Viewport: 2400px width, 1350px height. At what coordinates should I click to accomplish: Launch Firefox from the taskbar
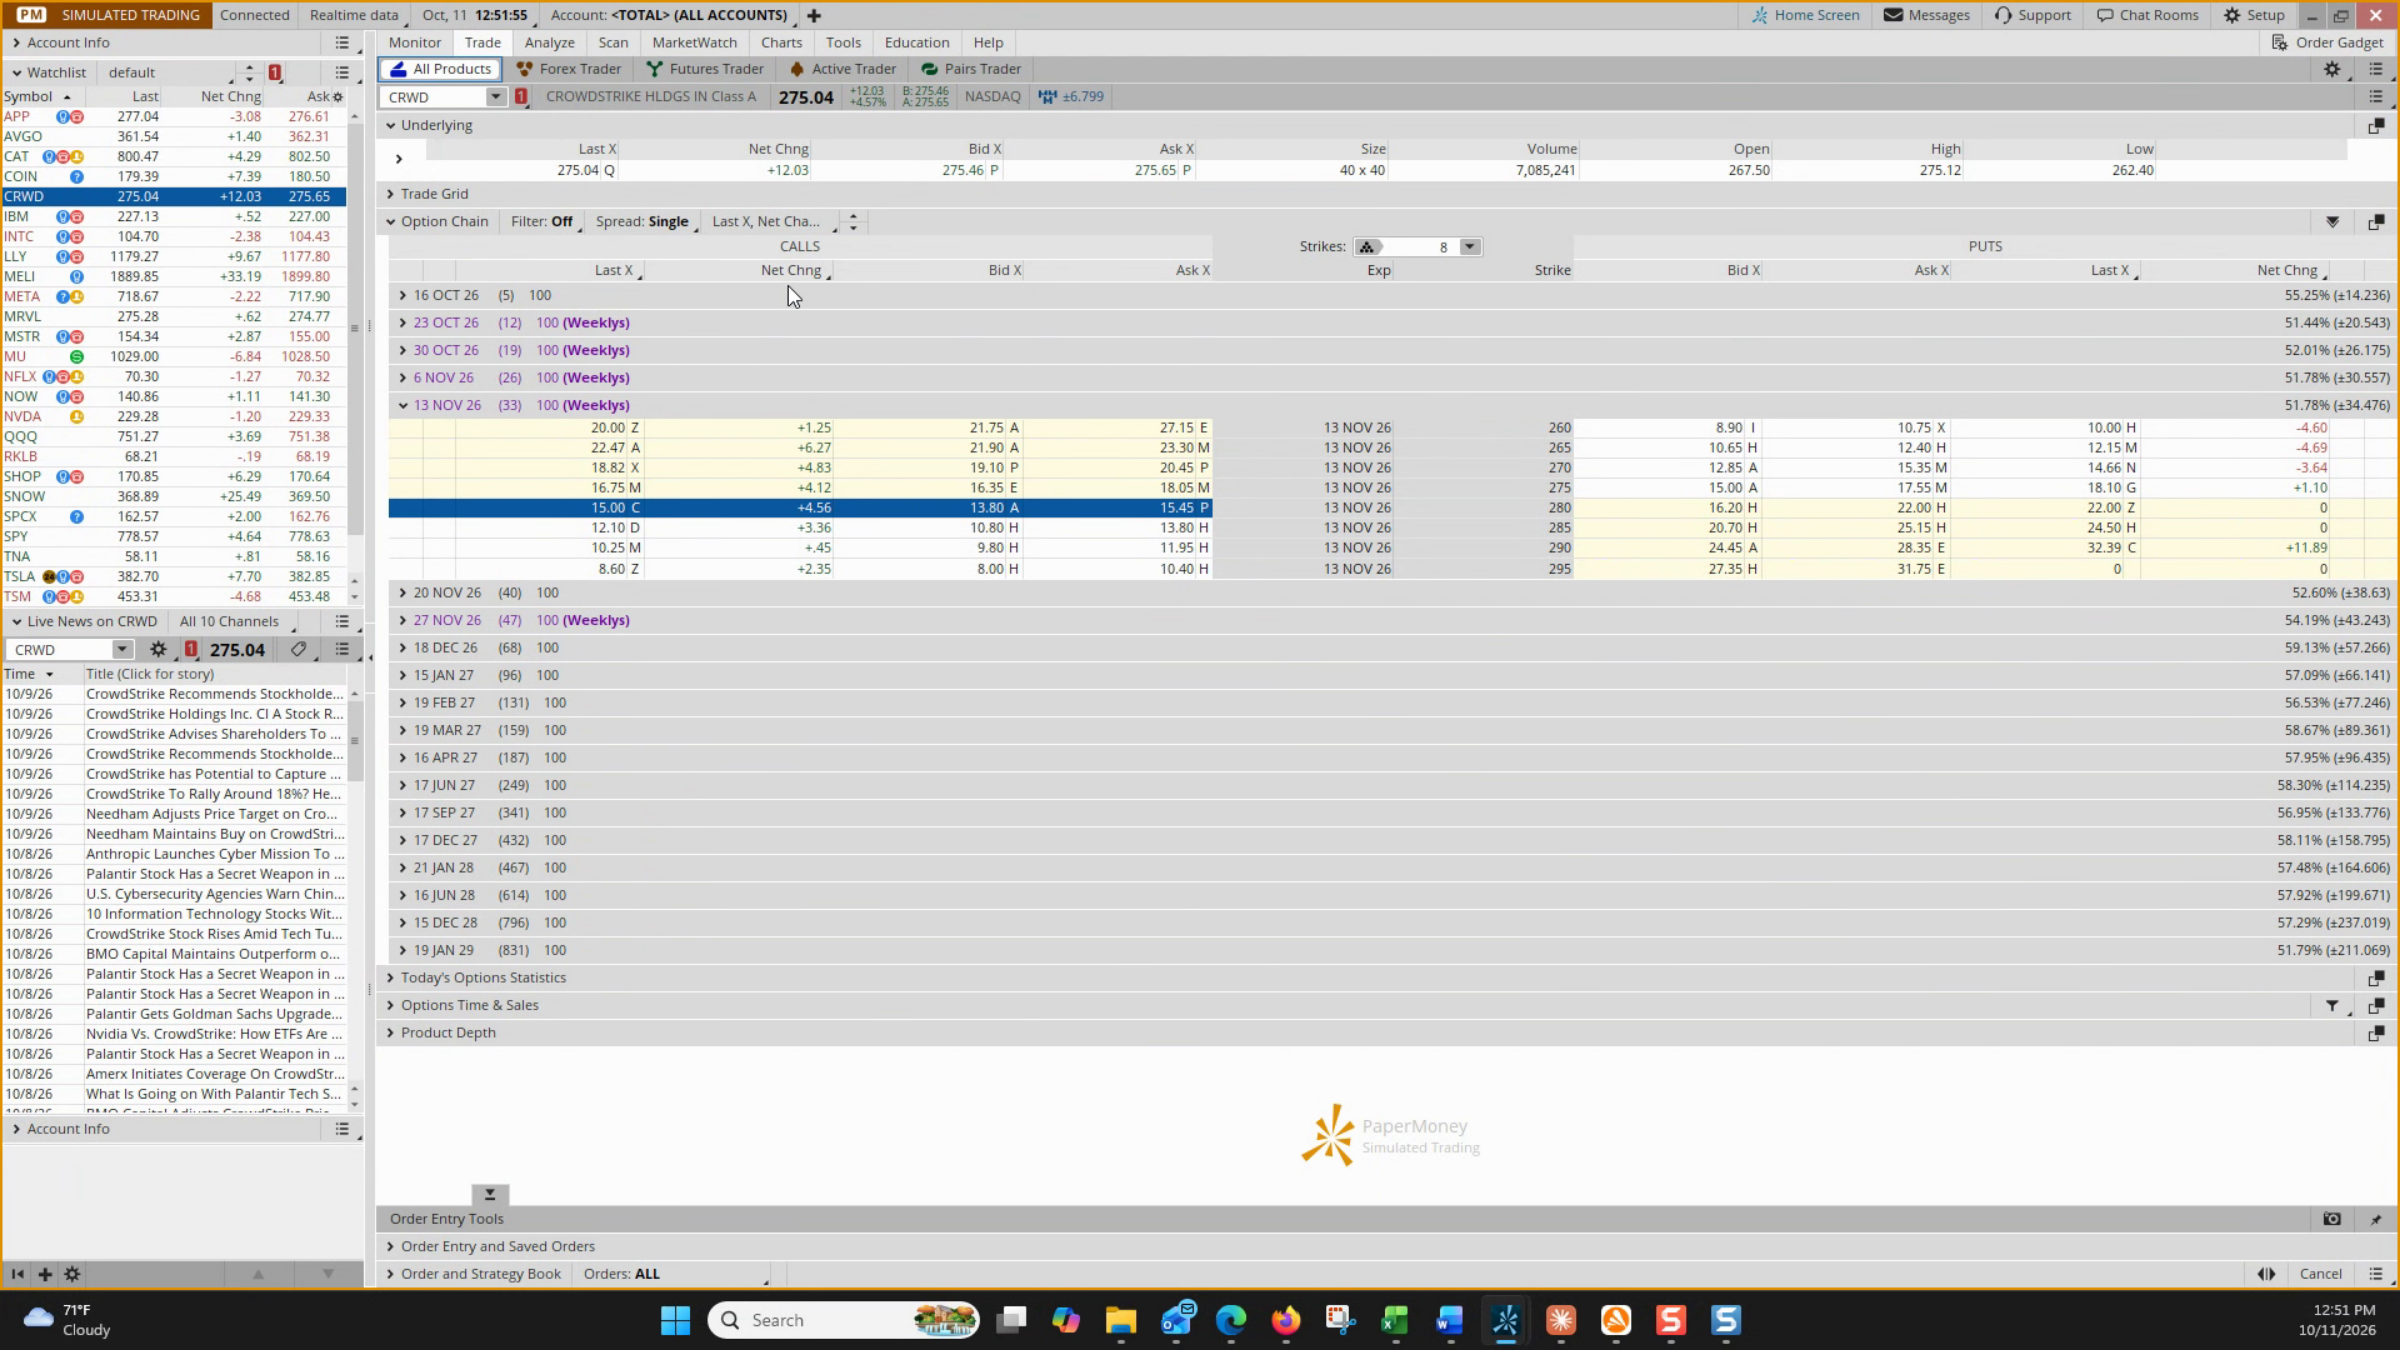[1285, 1320]
